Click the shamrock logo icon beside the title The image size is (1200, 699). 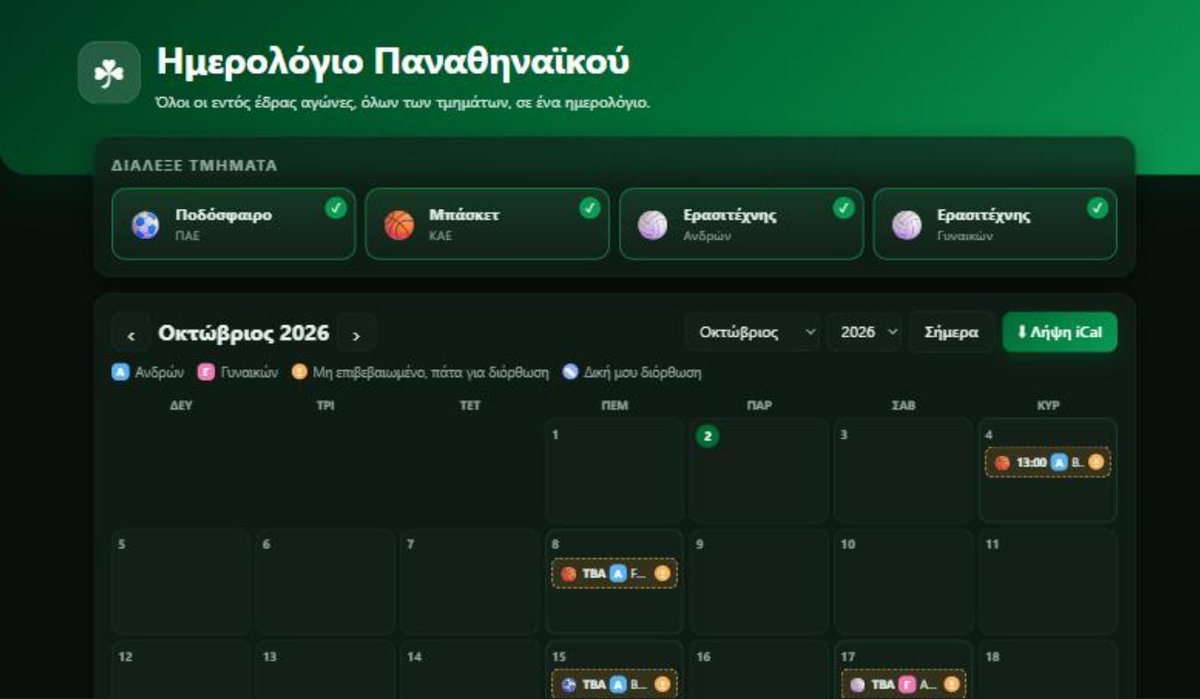[x=109, y=72]
